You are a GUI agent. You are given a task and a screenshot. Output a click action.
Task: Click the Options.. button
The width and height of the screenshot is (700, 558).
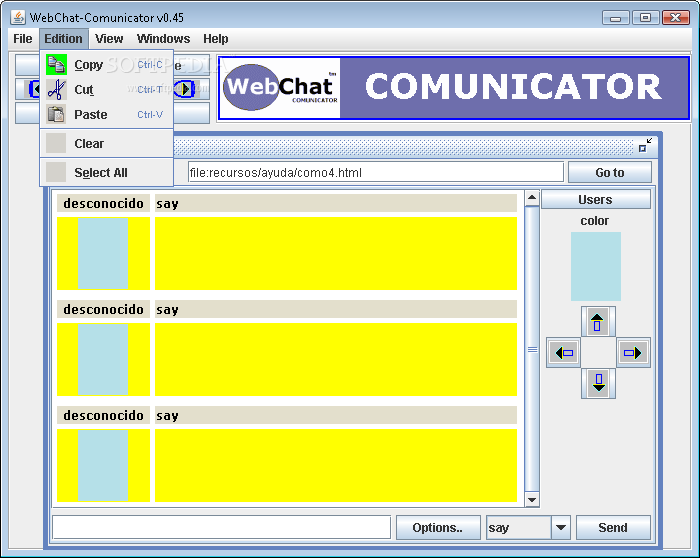click(x=438, y=528)
